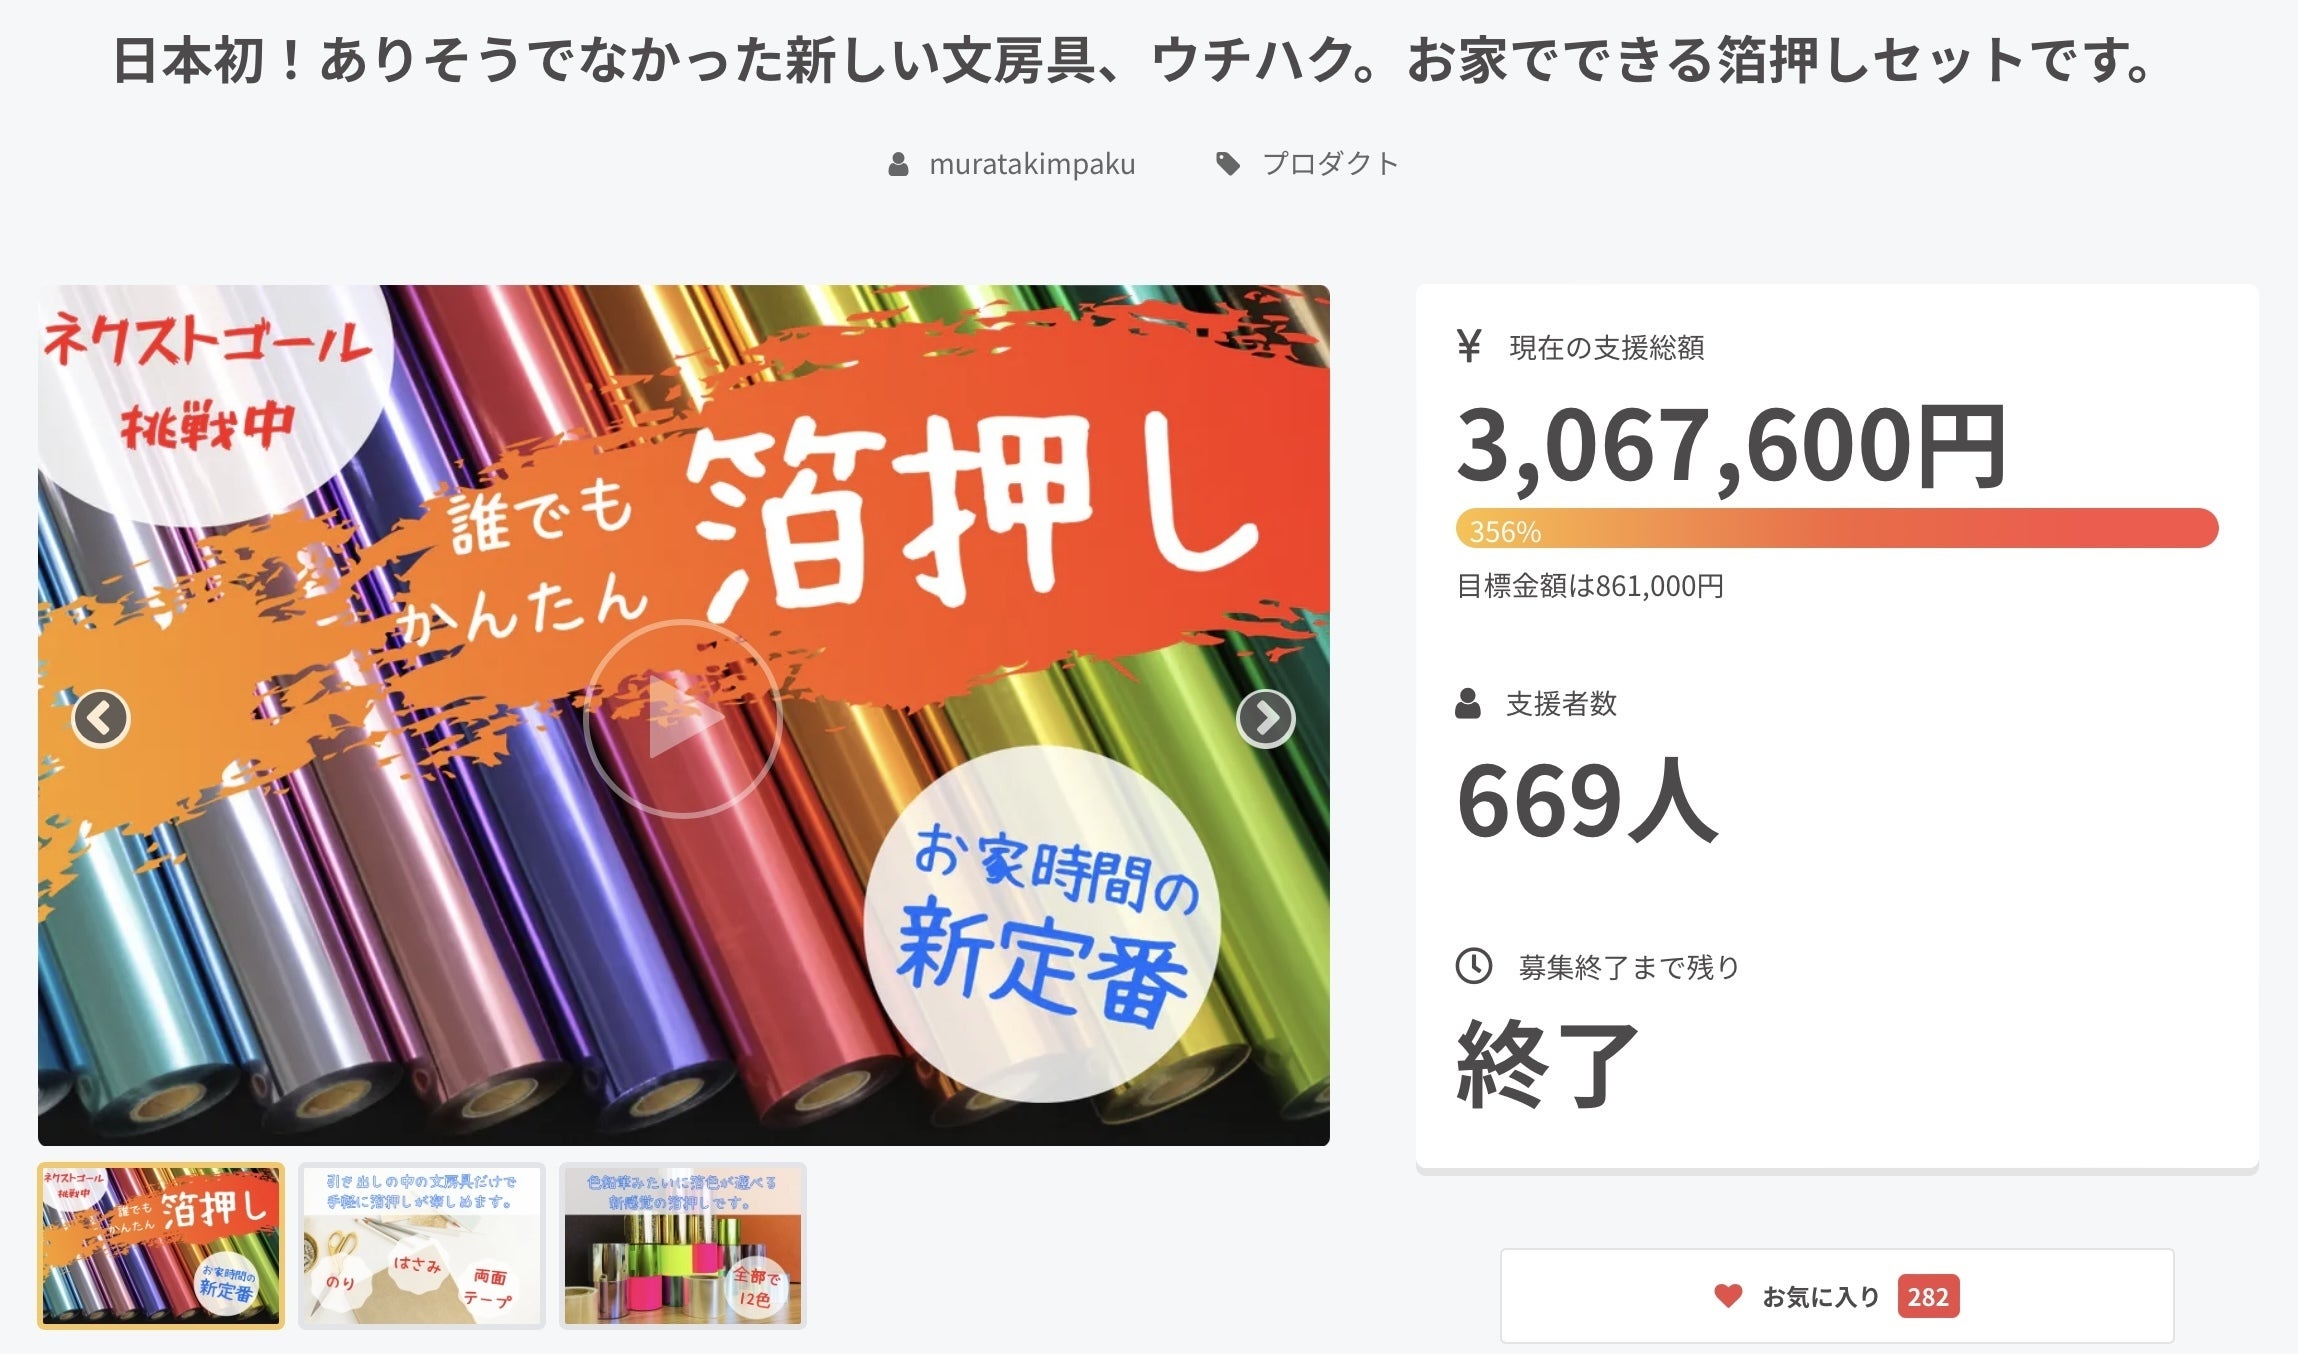Click the user icon beside muratakimpaku
The height and width of the screenshot is (1354, 2298).
pos(898,164)
